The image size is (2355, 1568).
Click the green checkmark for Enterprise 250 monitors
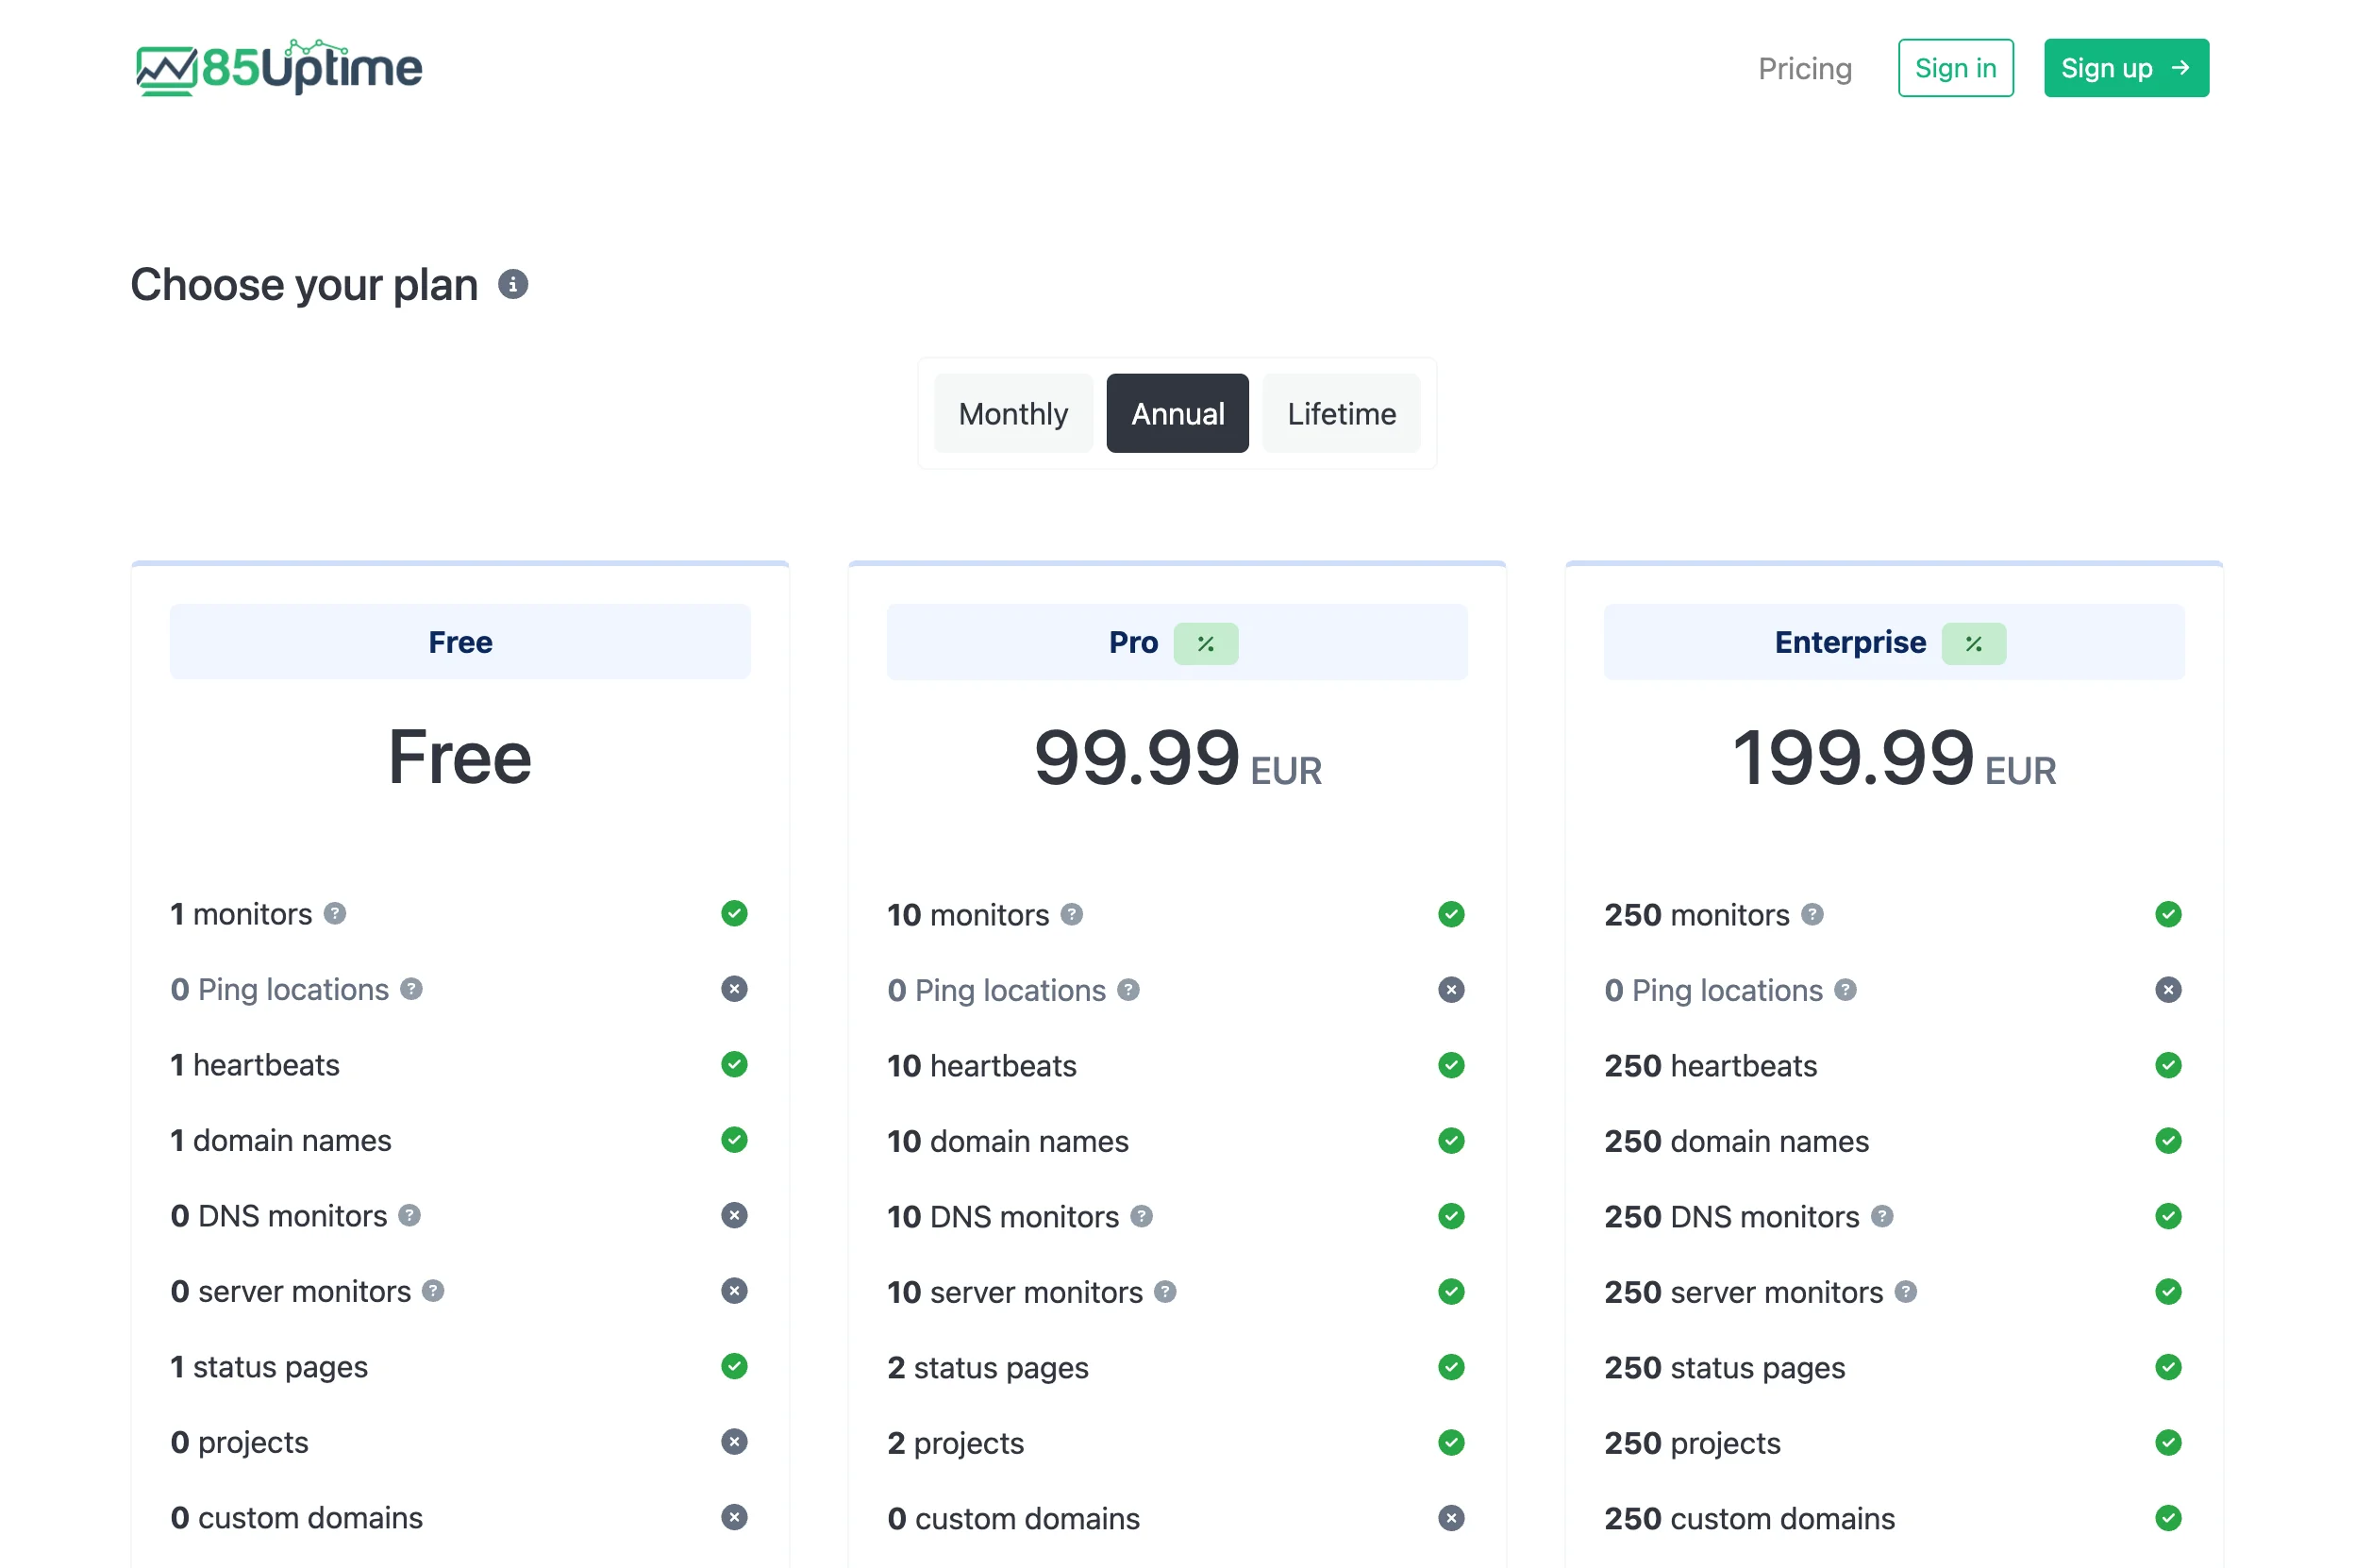[x=2167, y=914]
